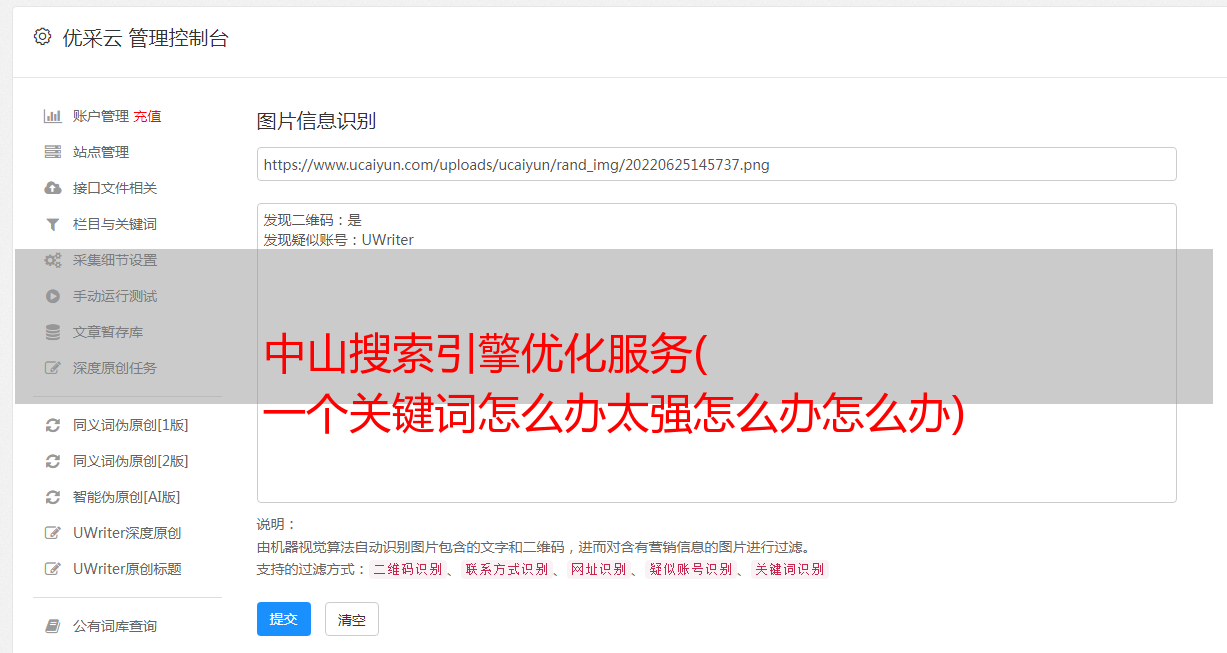Viewport: 1227px width, 653px height.
Task: Click the server icon beside 站点管理
Action: pyautogui.click(x=53, y=152)
